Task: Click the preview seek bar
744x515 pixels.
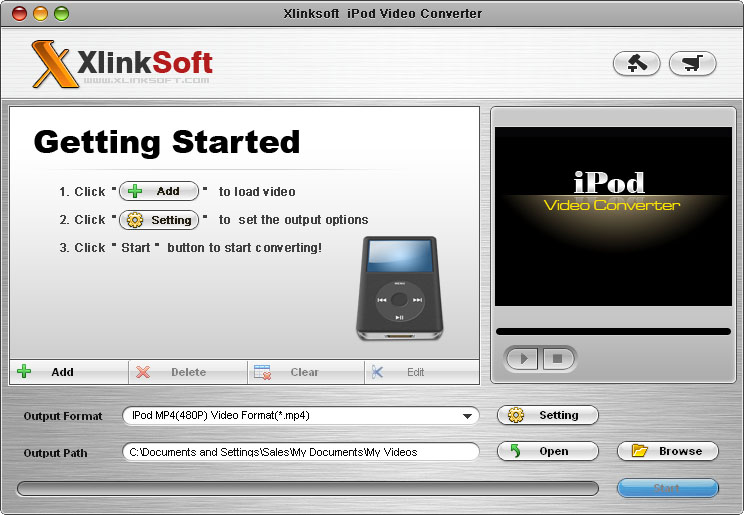Action: [613, 331]
